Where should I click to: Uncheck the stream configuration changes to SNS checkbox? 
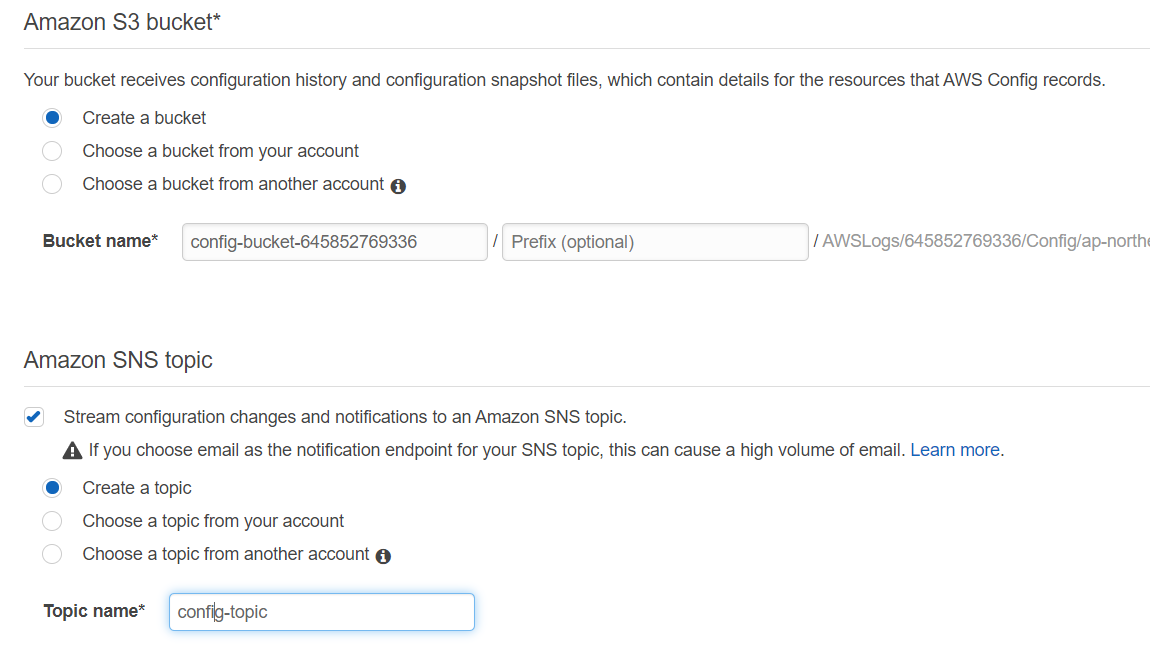[34, 417]
